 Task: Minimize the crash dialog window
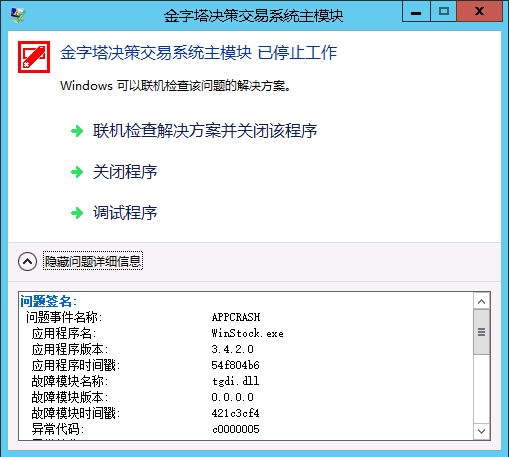[416, 12]
